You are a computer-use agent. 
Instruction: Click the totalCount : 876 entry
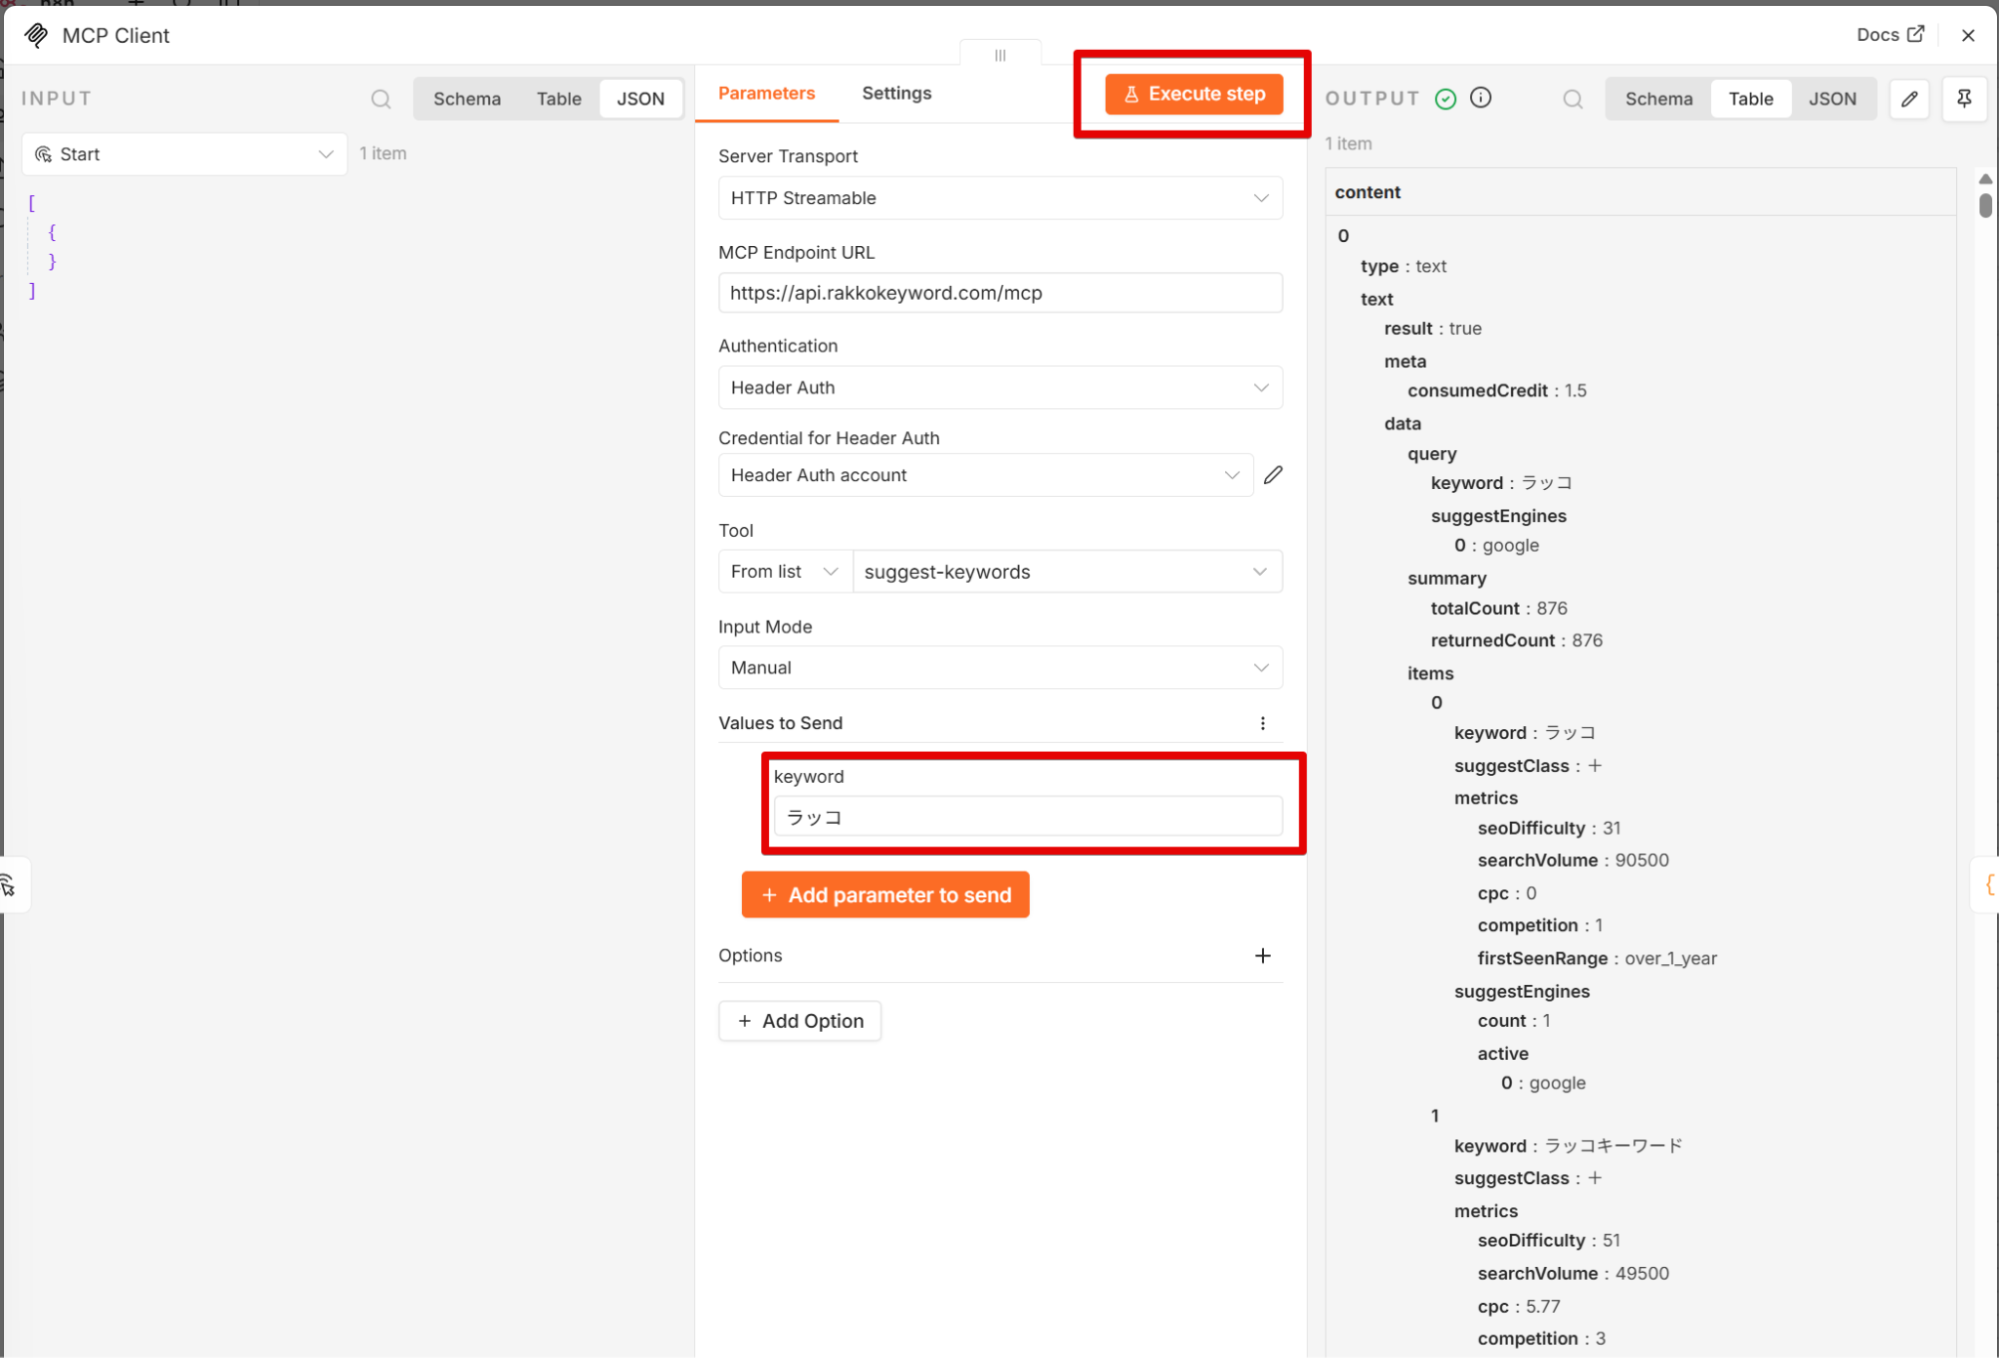(x=1499, y=608)
